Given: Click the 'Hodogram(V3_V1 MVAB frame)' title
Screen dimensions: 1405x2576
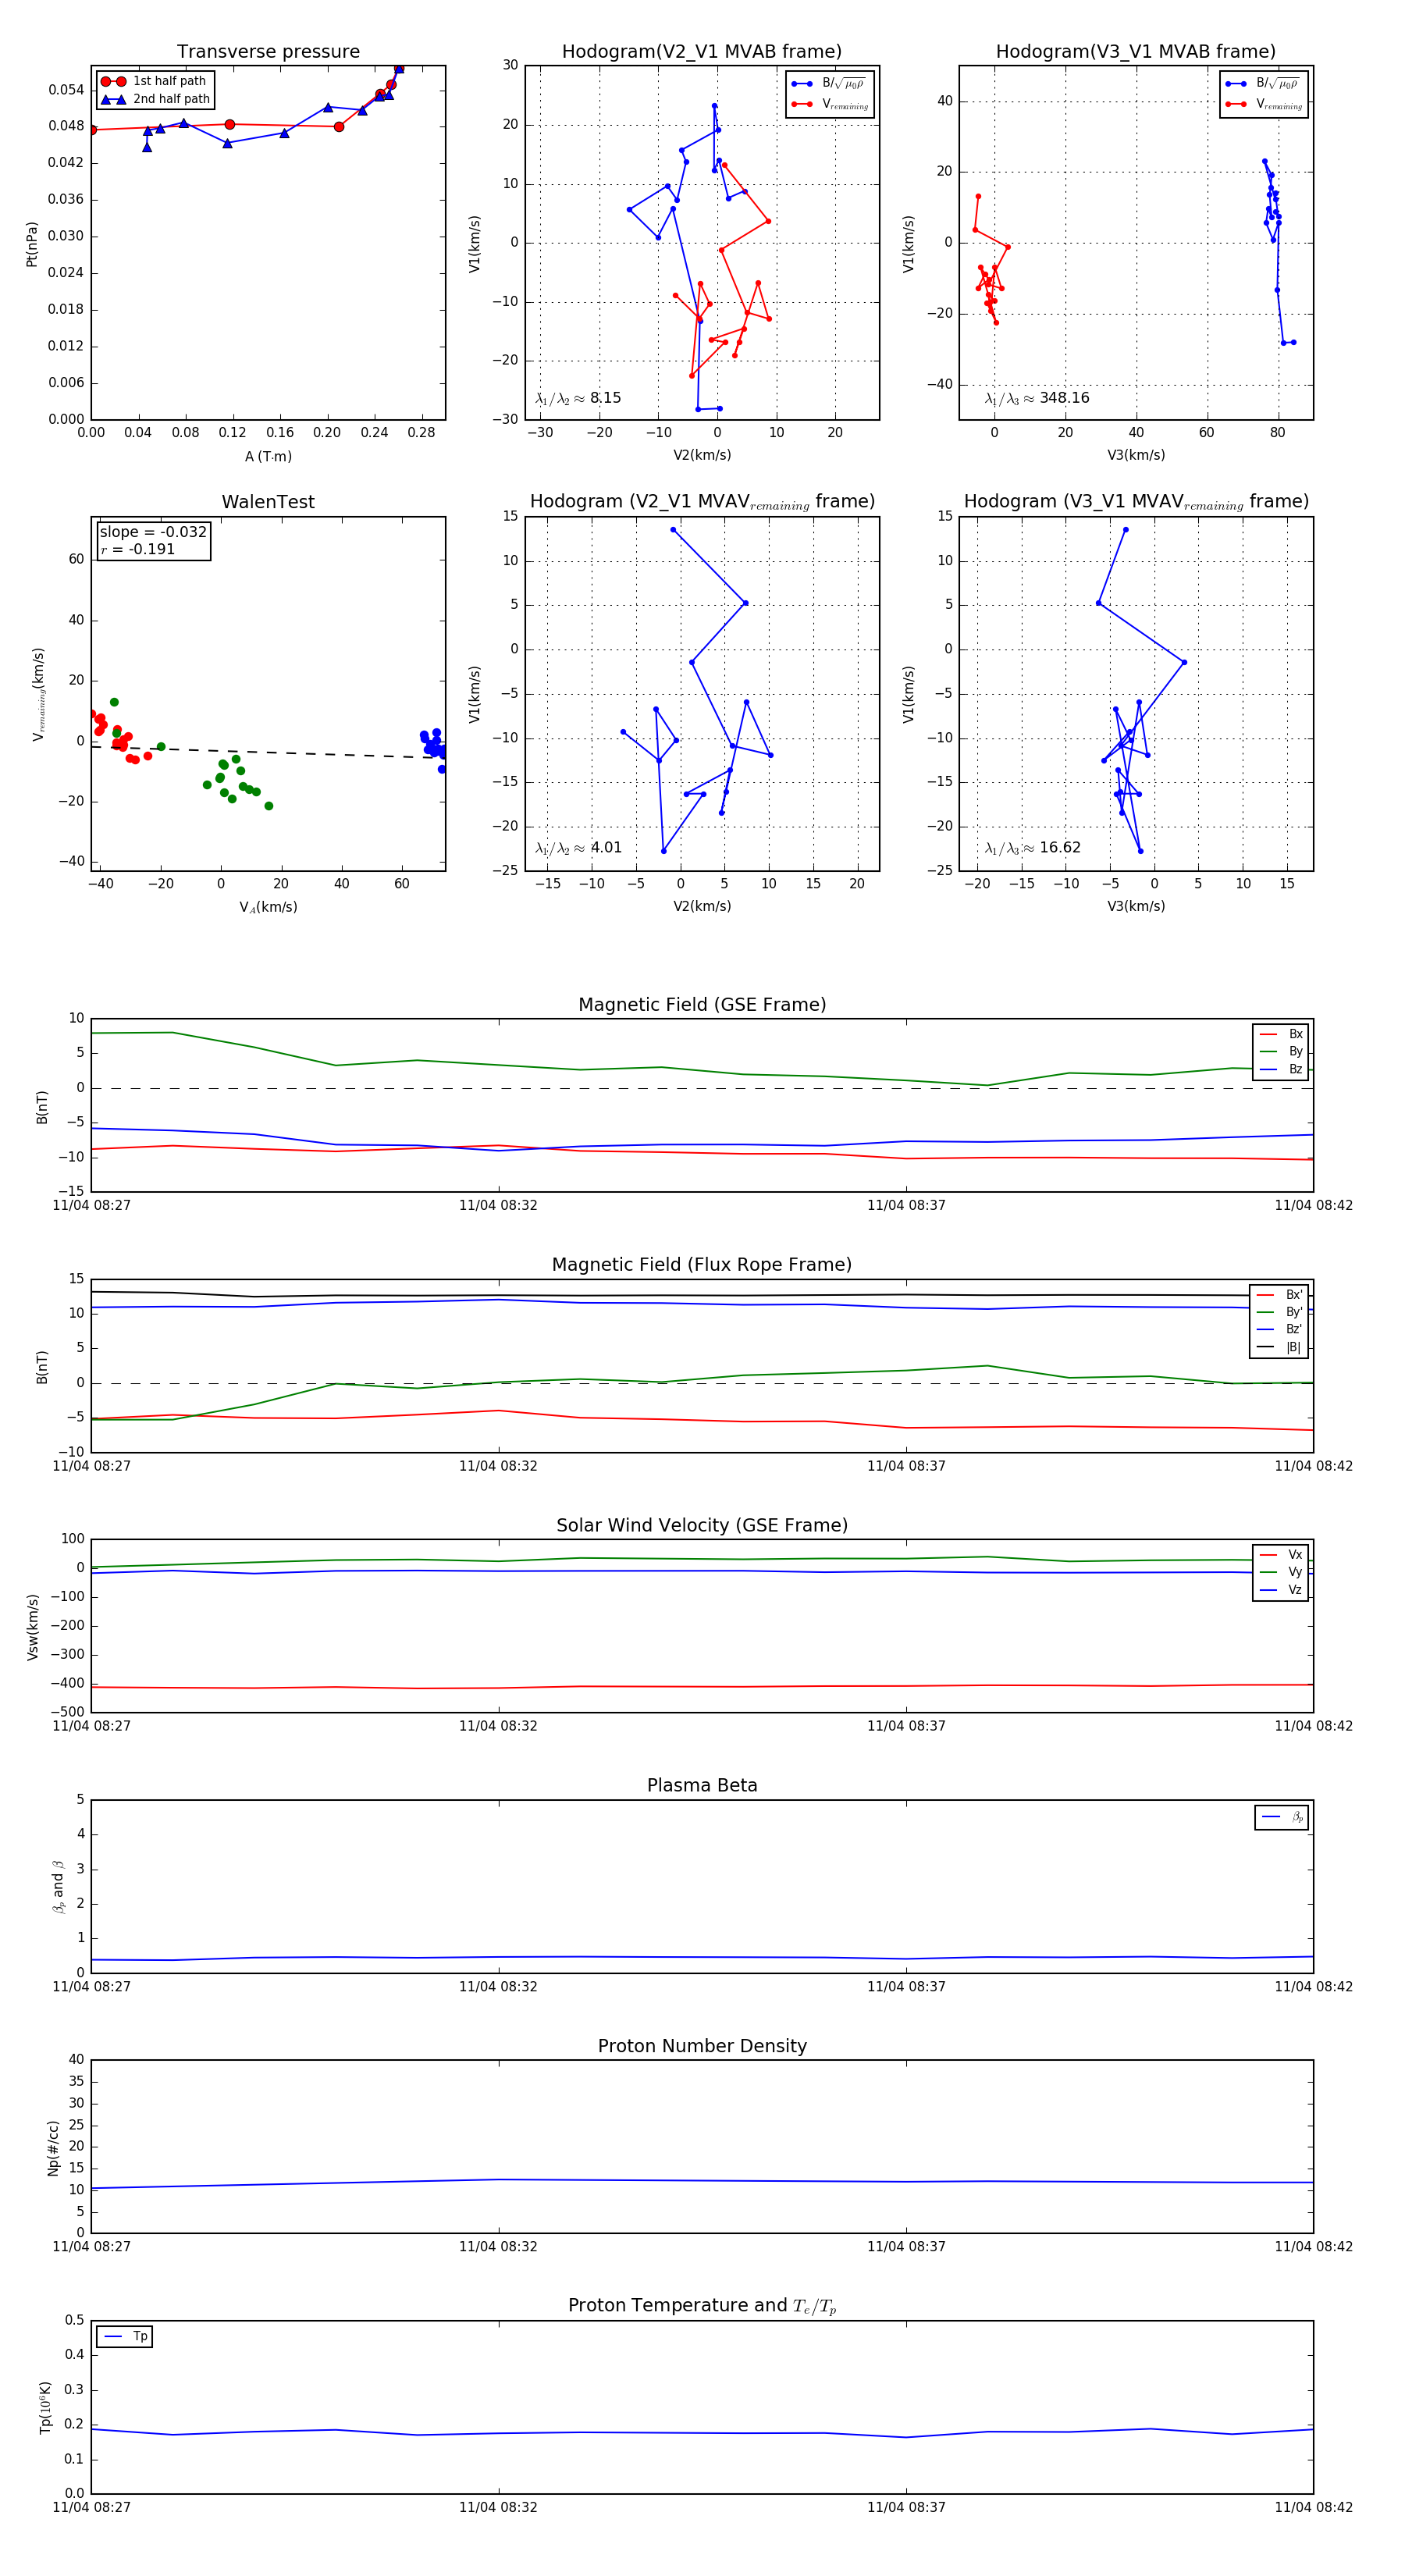Looking at the screenshot, I should (x=1136, y=52).
